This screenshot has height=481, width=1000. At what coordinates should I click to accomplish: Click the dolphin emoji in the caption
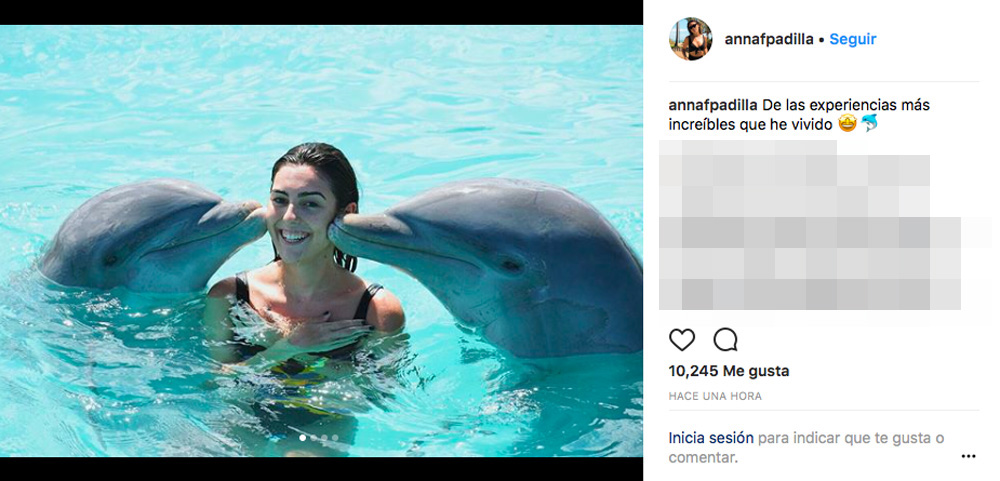pyautogui.click(x=870, y=124)
